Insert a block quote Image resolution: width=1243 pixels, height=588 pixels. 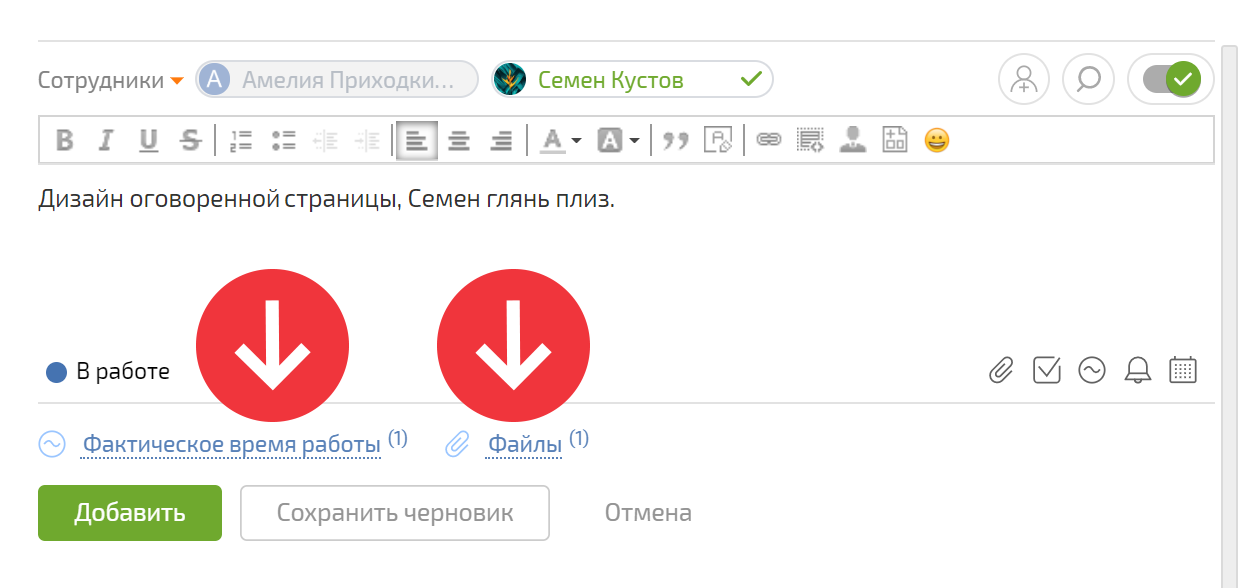tap(677, 141)
